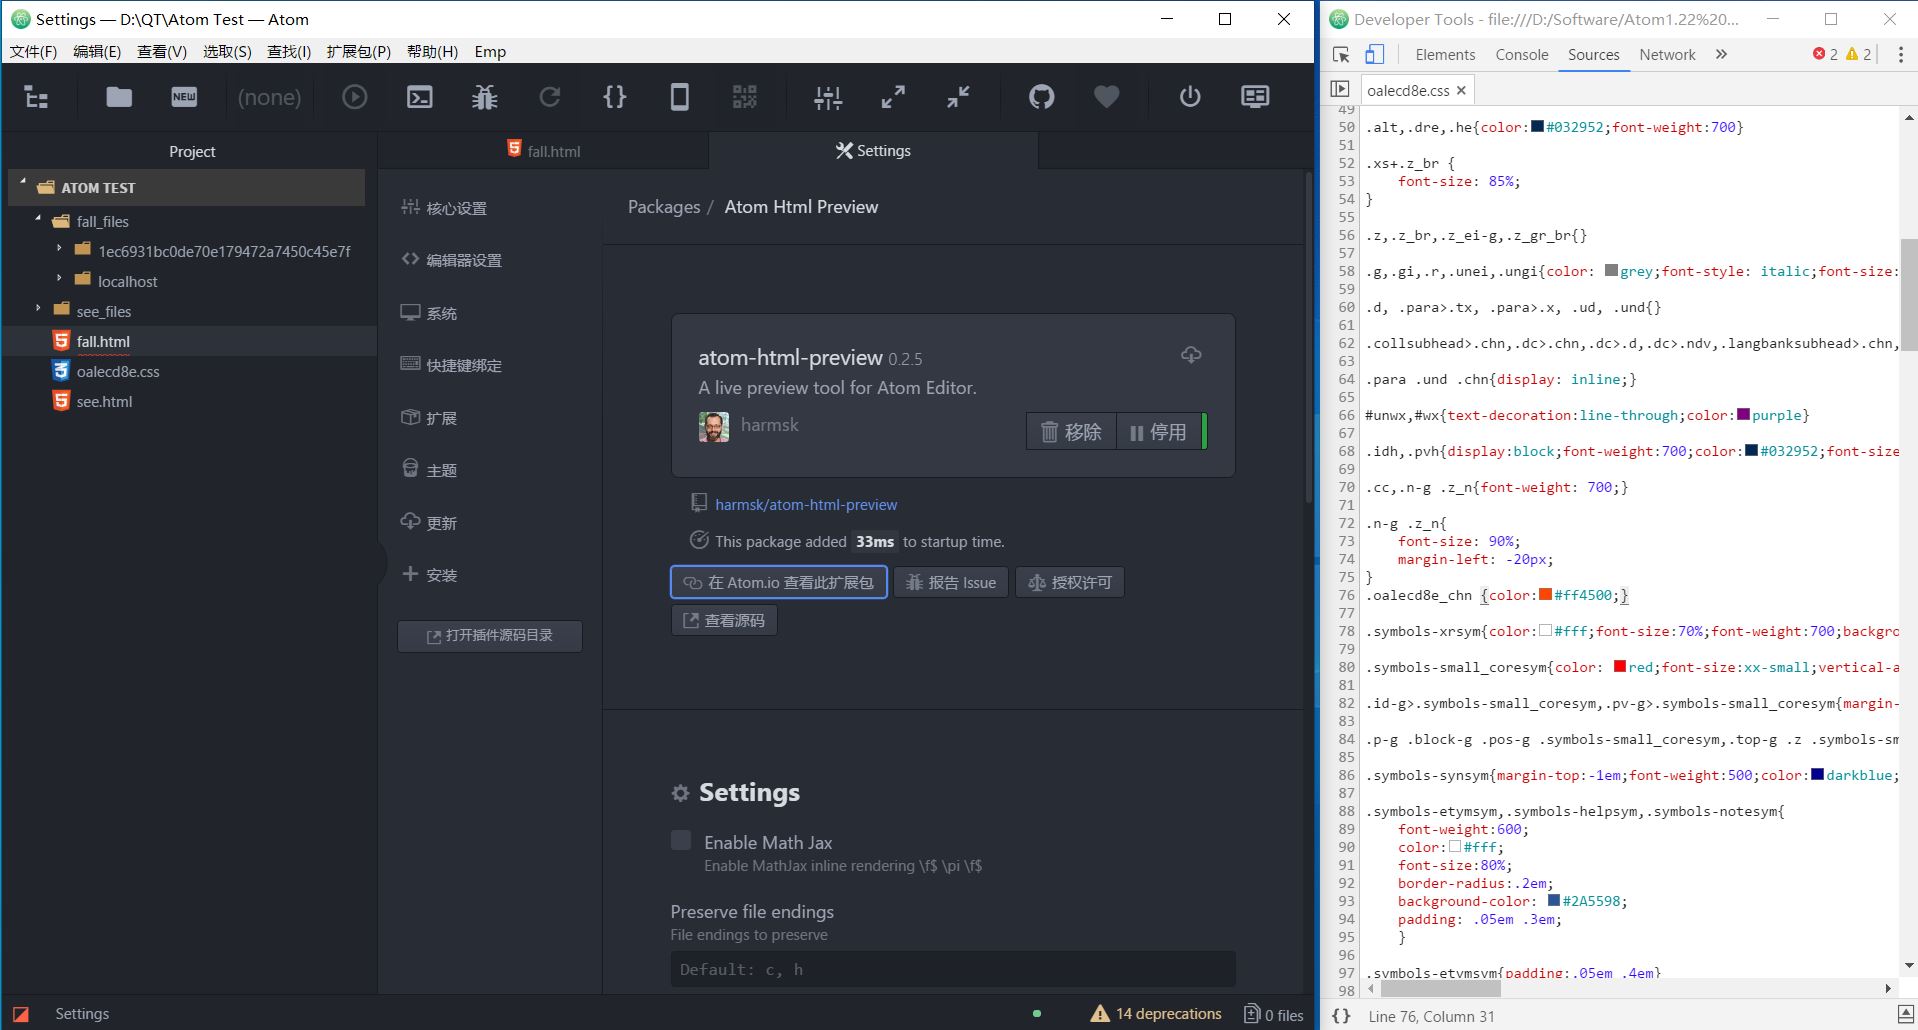
Task: Expand the localhost folder
Action: click(x=59, y=278)
